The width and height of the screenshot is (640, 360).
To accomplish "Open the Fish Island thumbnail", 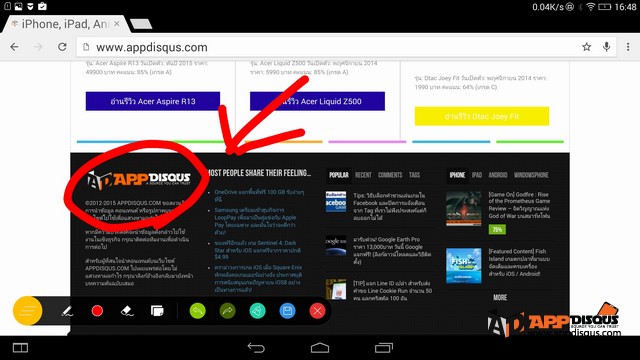I will click(x=464, y=266).
